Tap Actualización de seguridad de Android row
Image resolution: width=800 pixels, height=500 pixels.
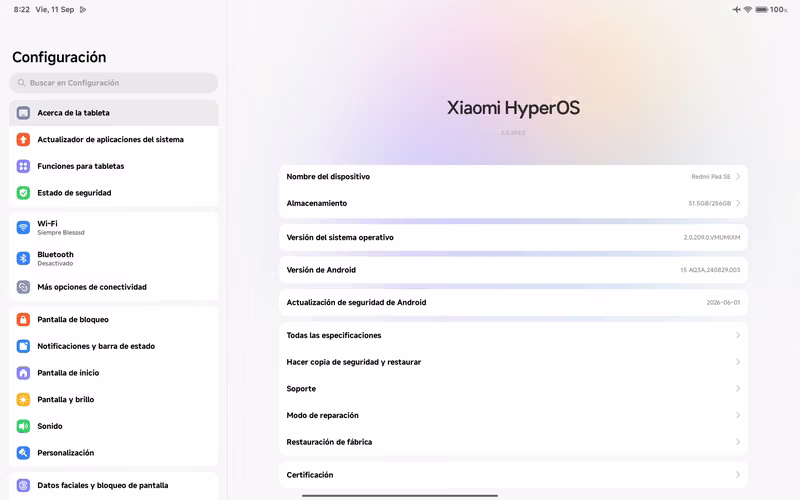pyautogui.click(x=513, y=303)
